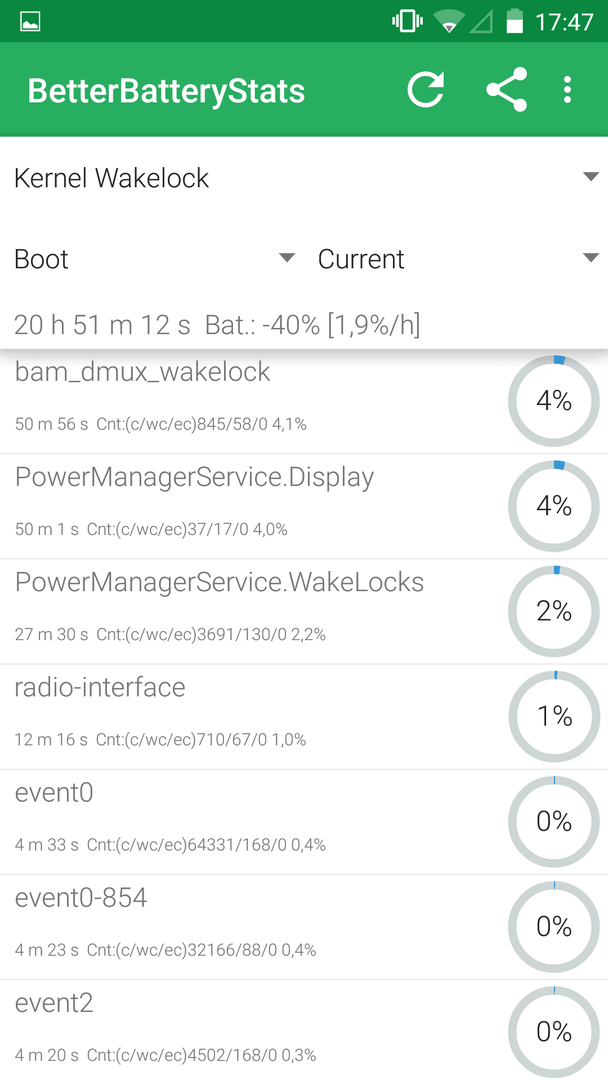This screenshot has width=608, height=1080.
Task: Open the event0 wakelock row
Action: coord(304,822)
